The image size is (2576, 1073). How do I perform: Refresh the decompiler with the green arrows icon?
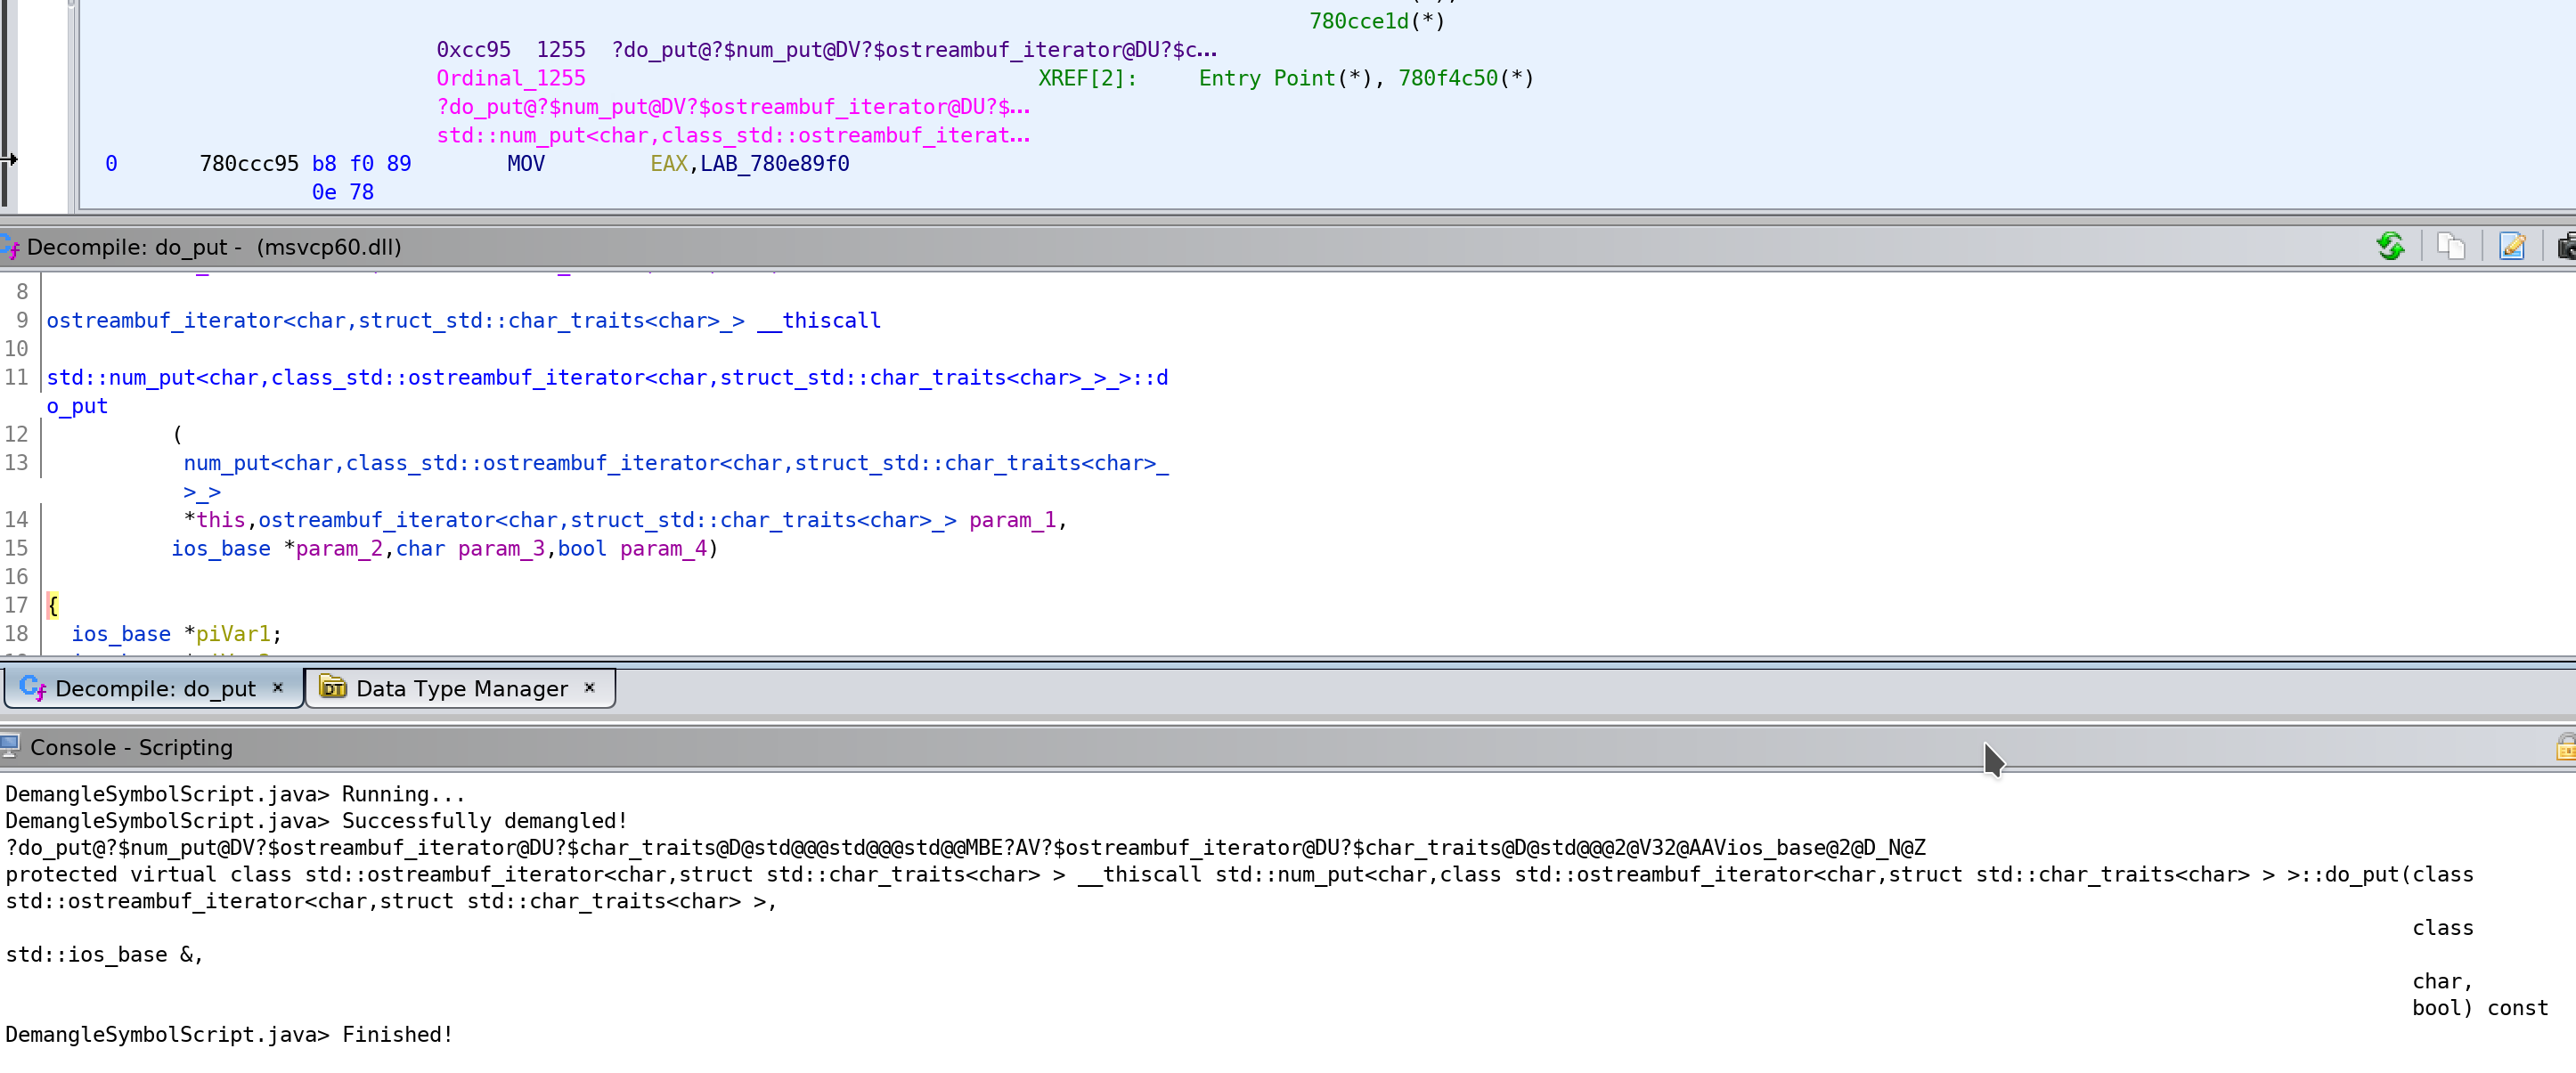(x=2391, y=246)
